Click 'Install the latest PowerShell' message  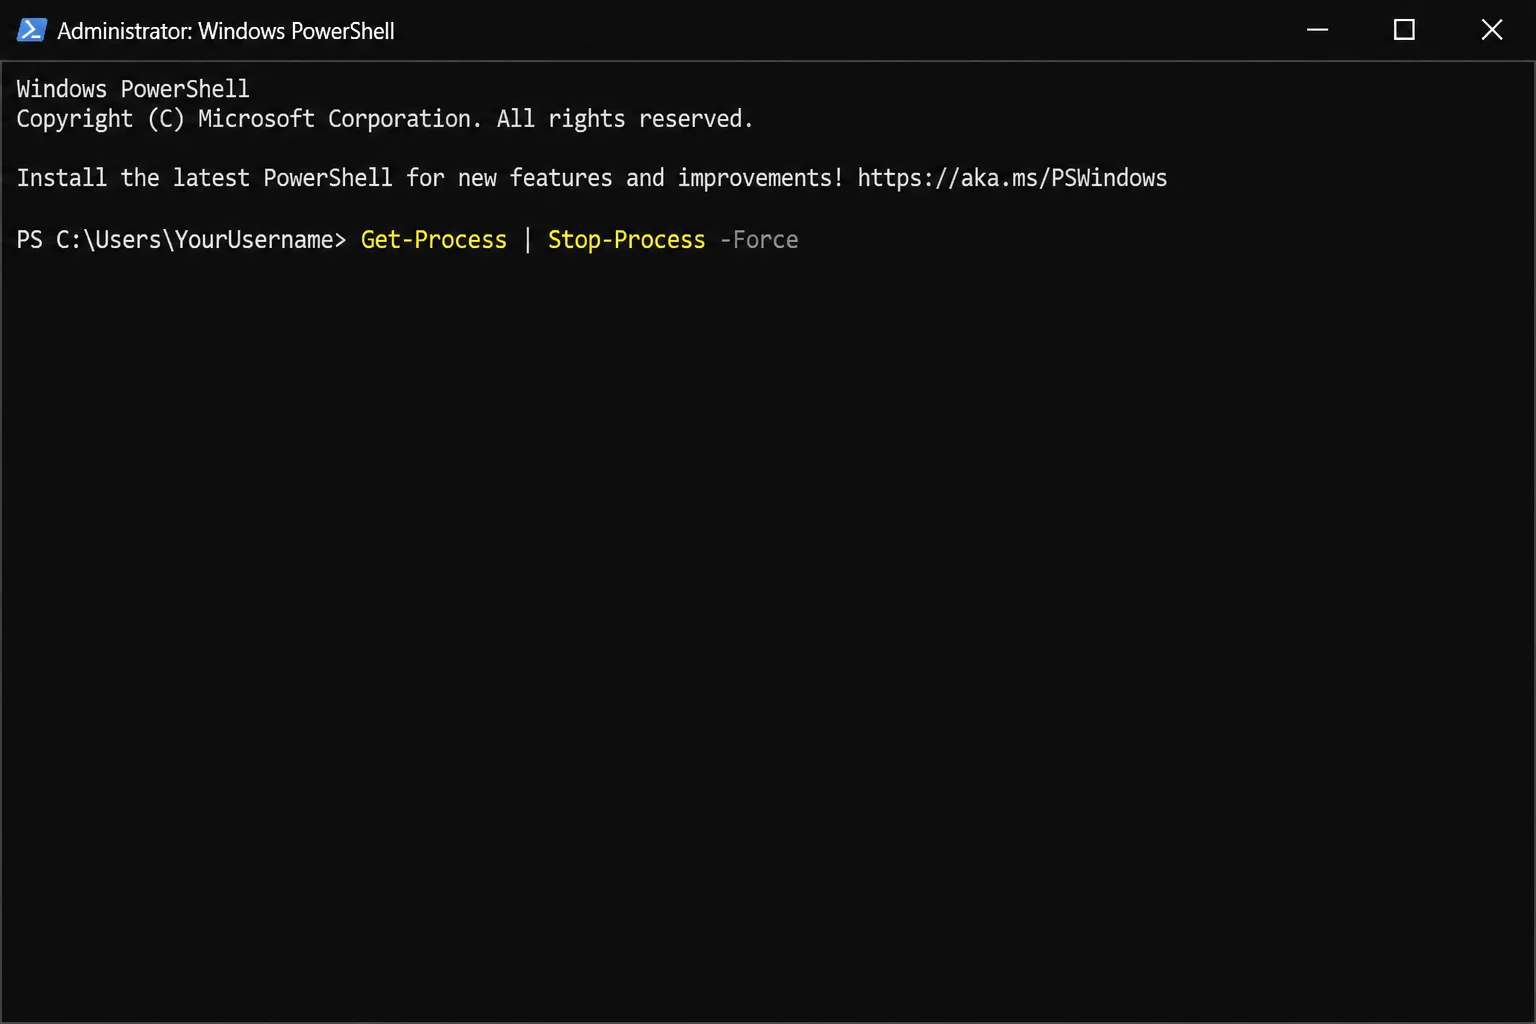coord(592,178)
